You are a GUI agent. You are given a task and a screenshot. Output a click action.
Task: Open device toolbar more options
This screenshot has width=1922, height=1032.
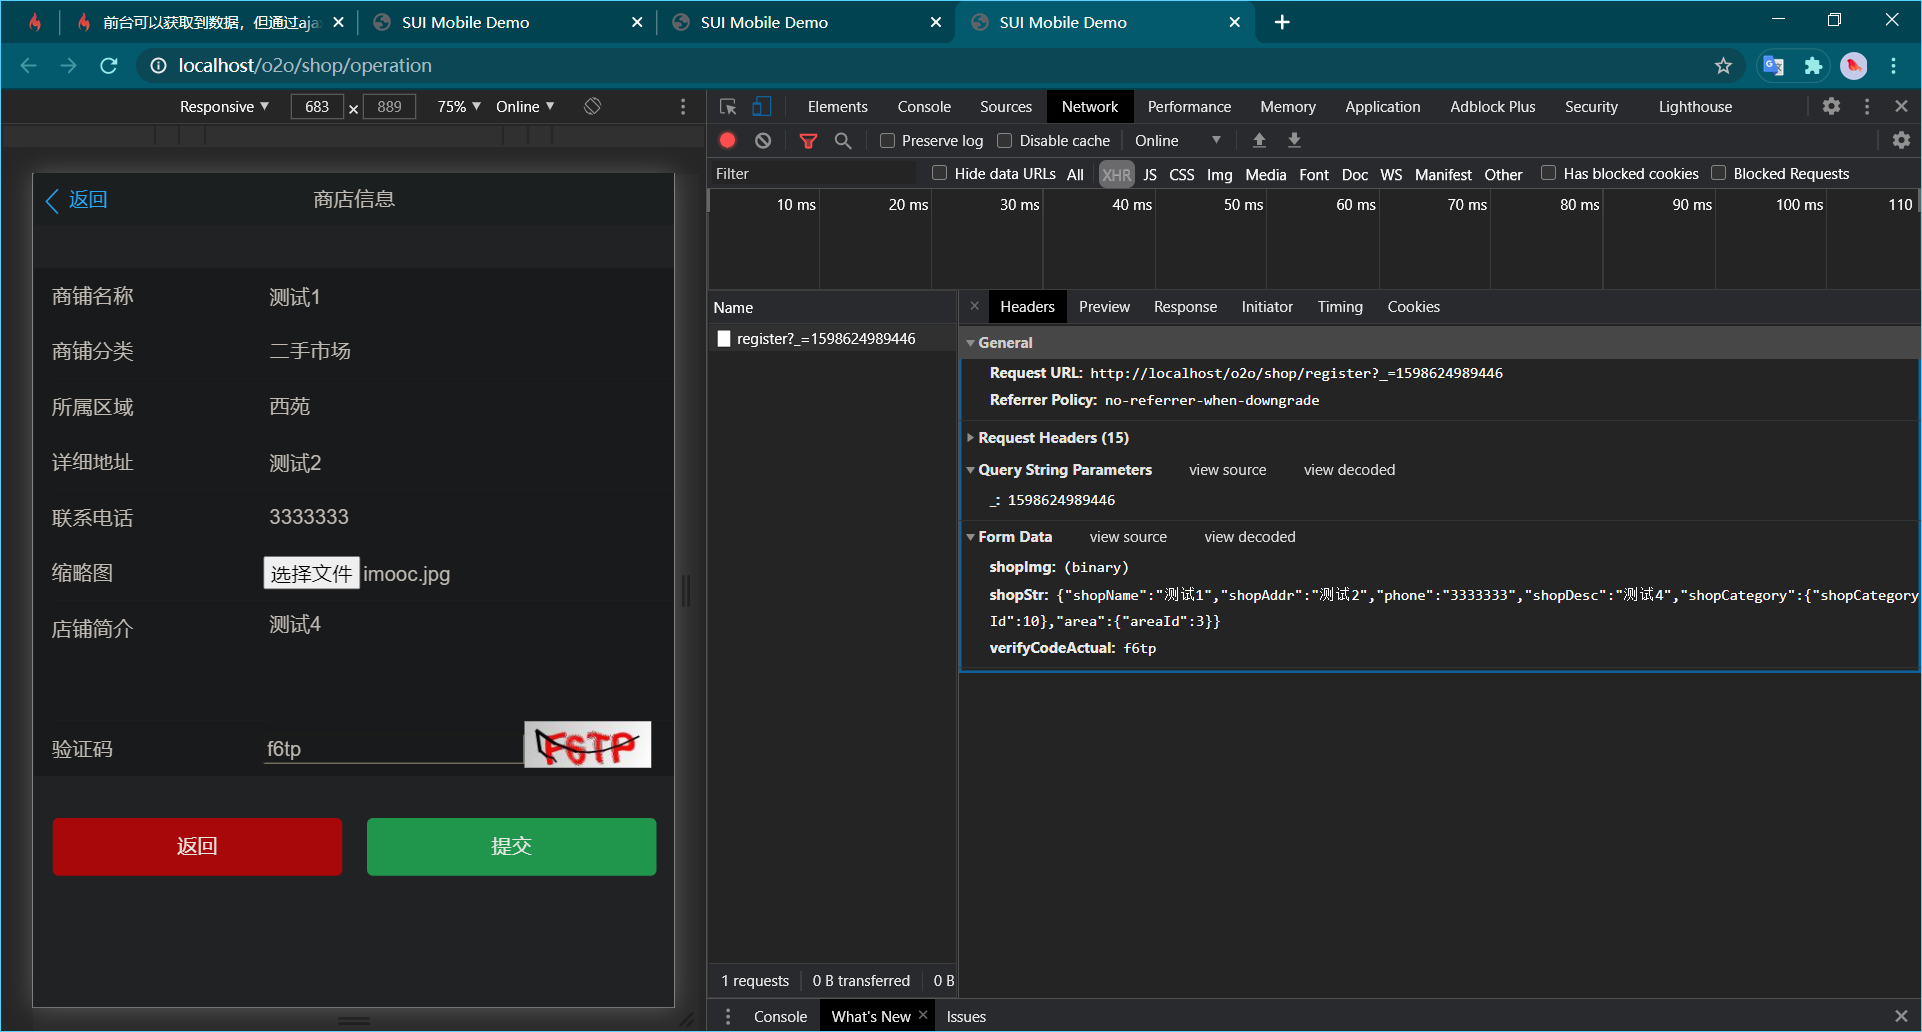683,106
